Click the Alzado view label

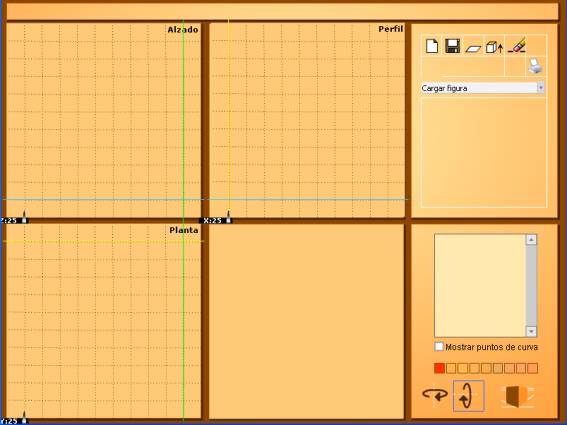183,30
